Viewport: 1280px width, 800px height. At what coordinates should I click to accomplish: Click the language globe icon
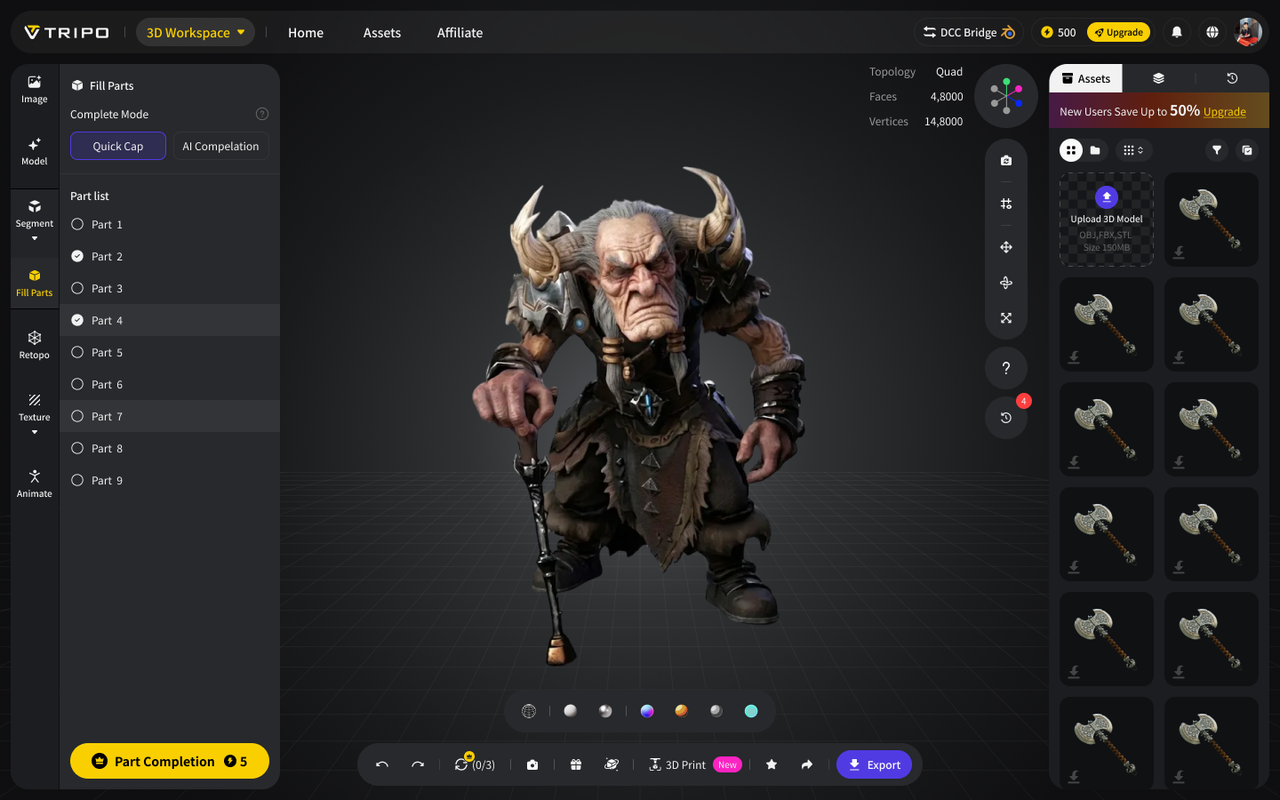[x=1212, y=32]
